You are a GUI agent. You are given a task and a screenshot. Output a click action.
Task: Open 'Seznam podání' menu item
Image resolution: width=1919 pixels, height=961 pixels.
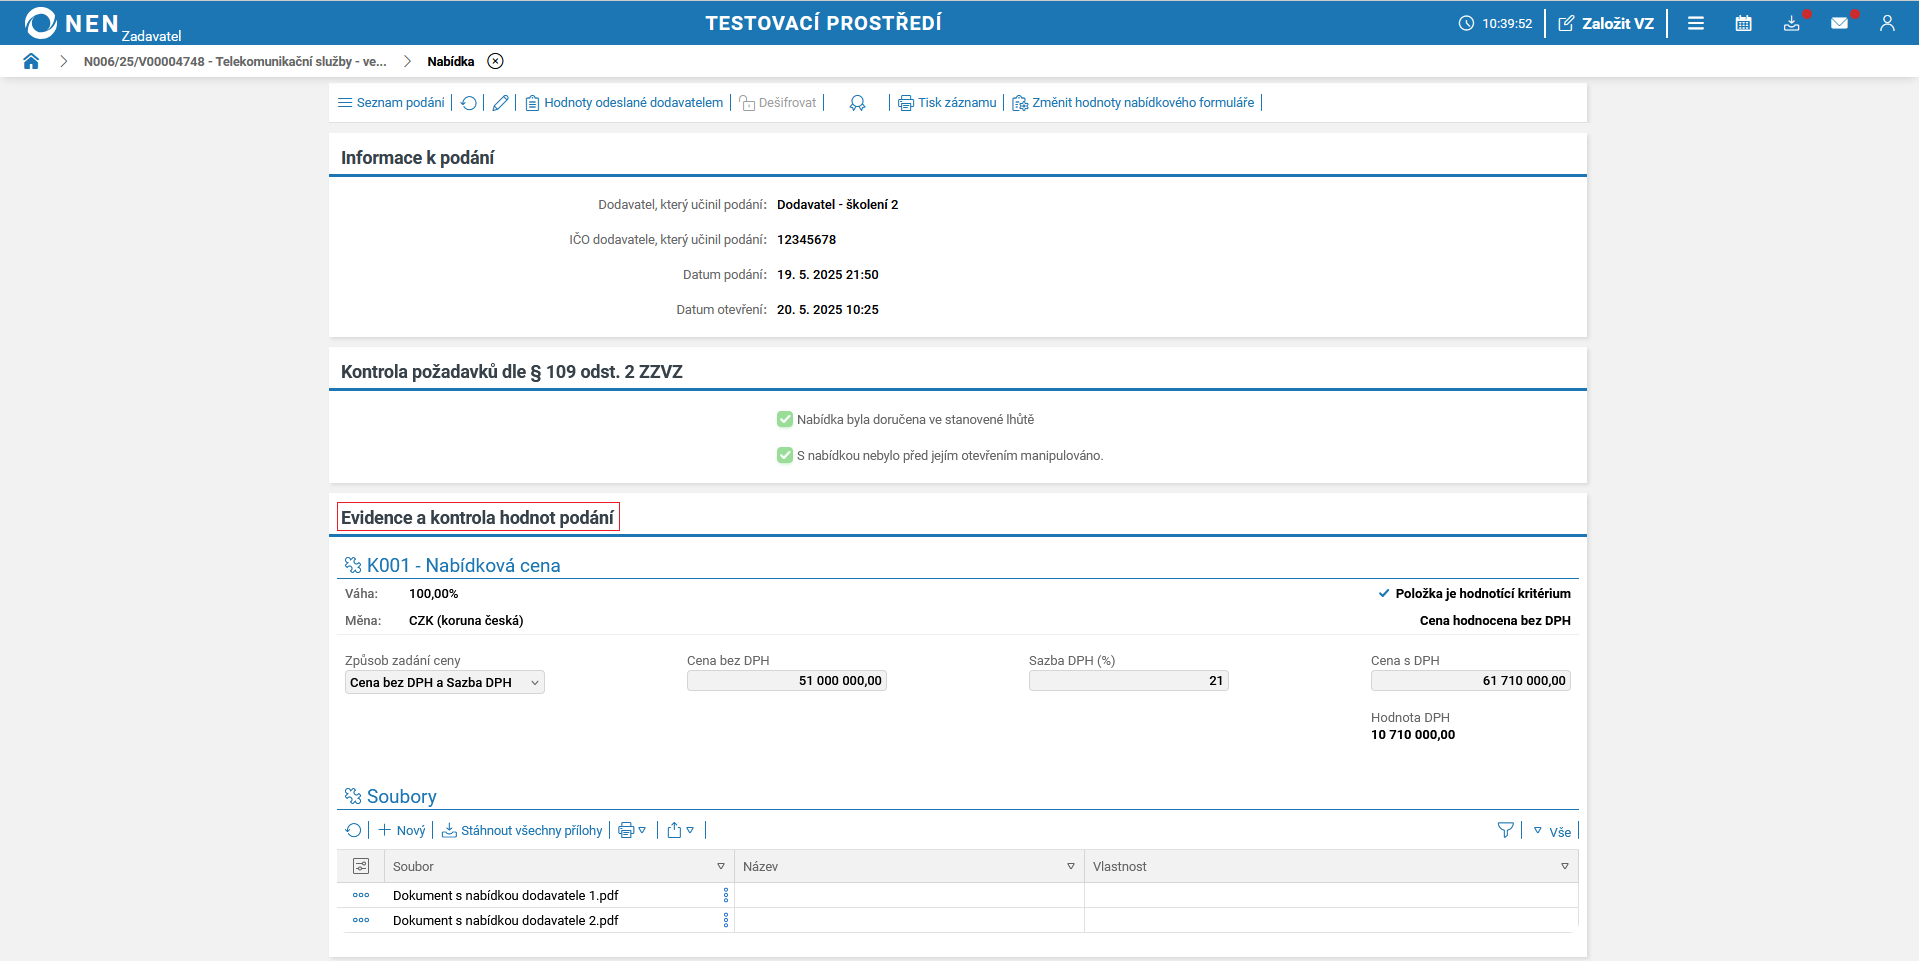click(391, 103)
